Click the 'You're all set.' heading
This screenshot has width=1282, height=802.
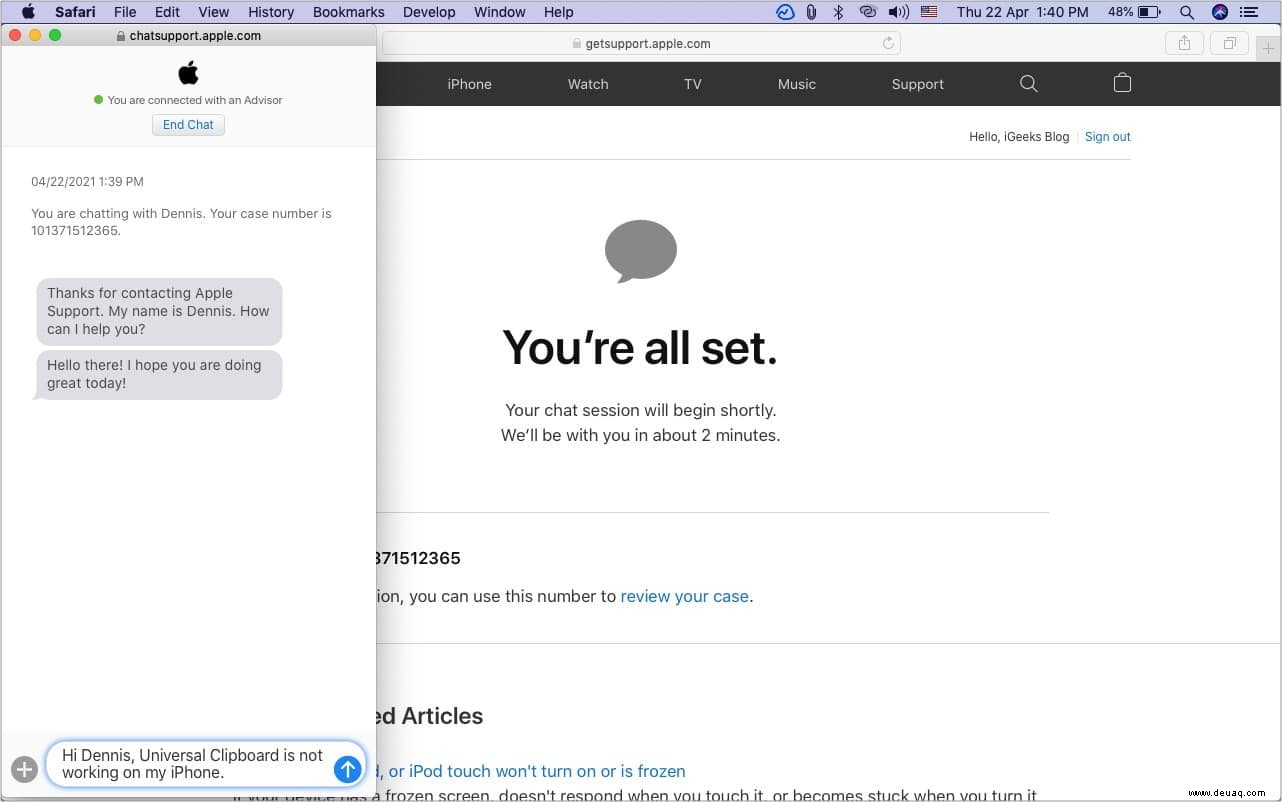[x=640, y=348]
